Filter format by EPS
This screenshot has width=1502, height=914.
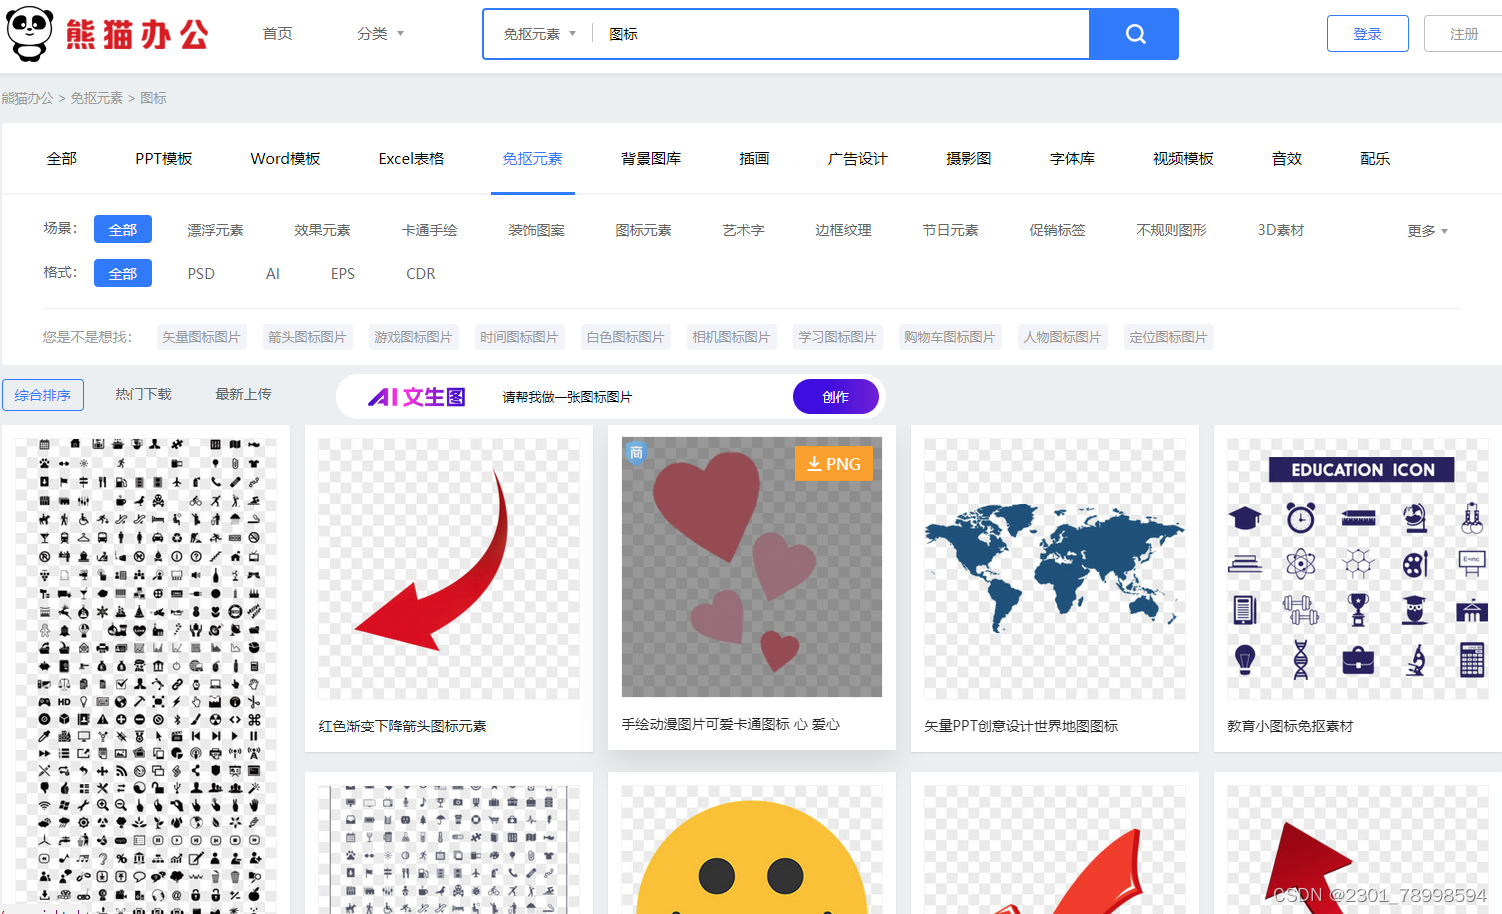click(343, 273)
